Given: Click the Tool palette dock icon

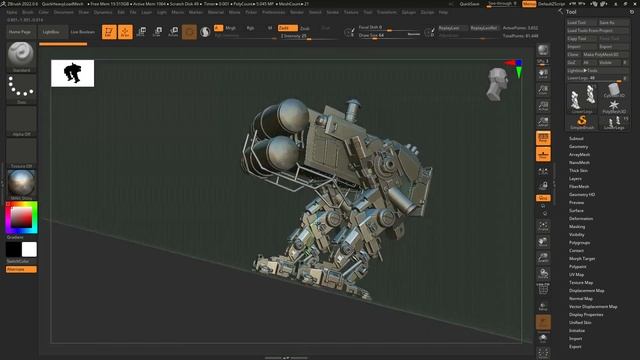Looking at the screenshot, I should coord(632,12).
